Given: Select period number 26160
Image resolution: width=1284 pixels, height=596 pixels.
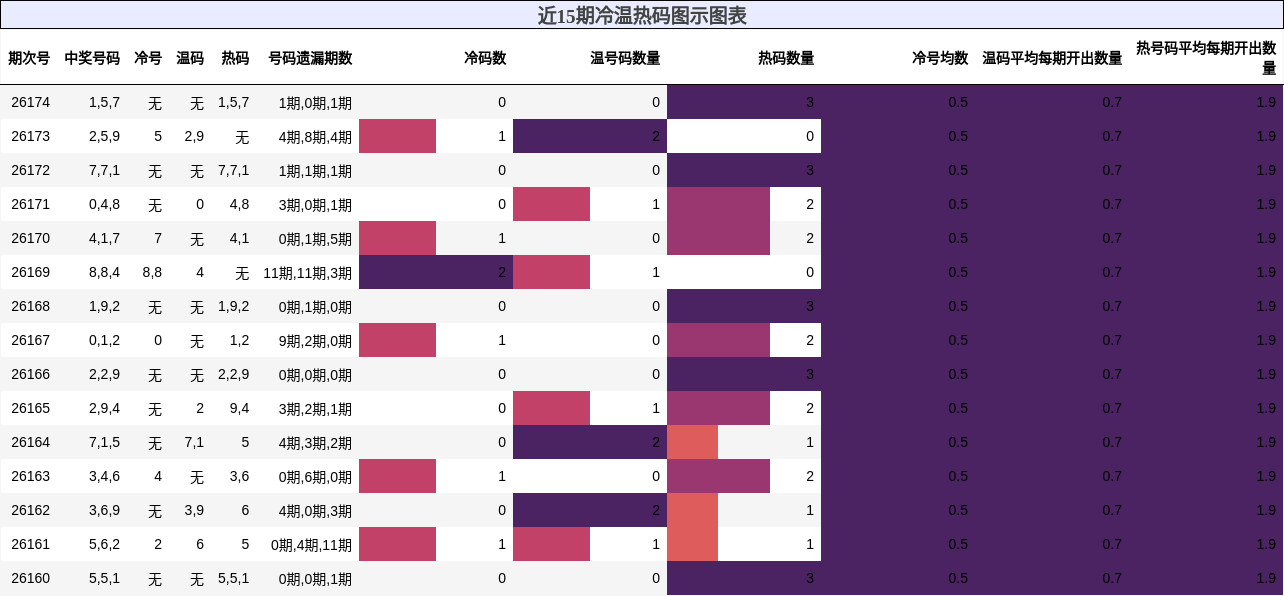Looking at the screenshot, I should click(x=30, y=578).
